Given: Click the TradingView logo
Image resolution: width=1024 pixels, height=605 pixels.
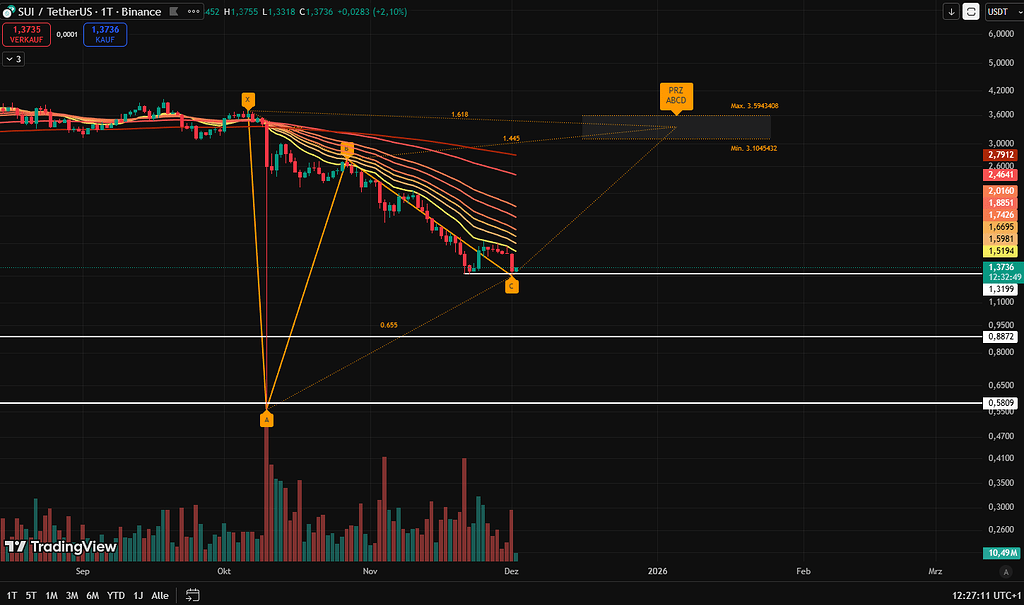Looking at the screenshot, I should click(61, 547).
